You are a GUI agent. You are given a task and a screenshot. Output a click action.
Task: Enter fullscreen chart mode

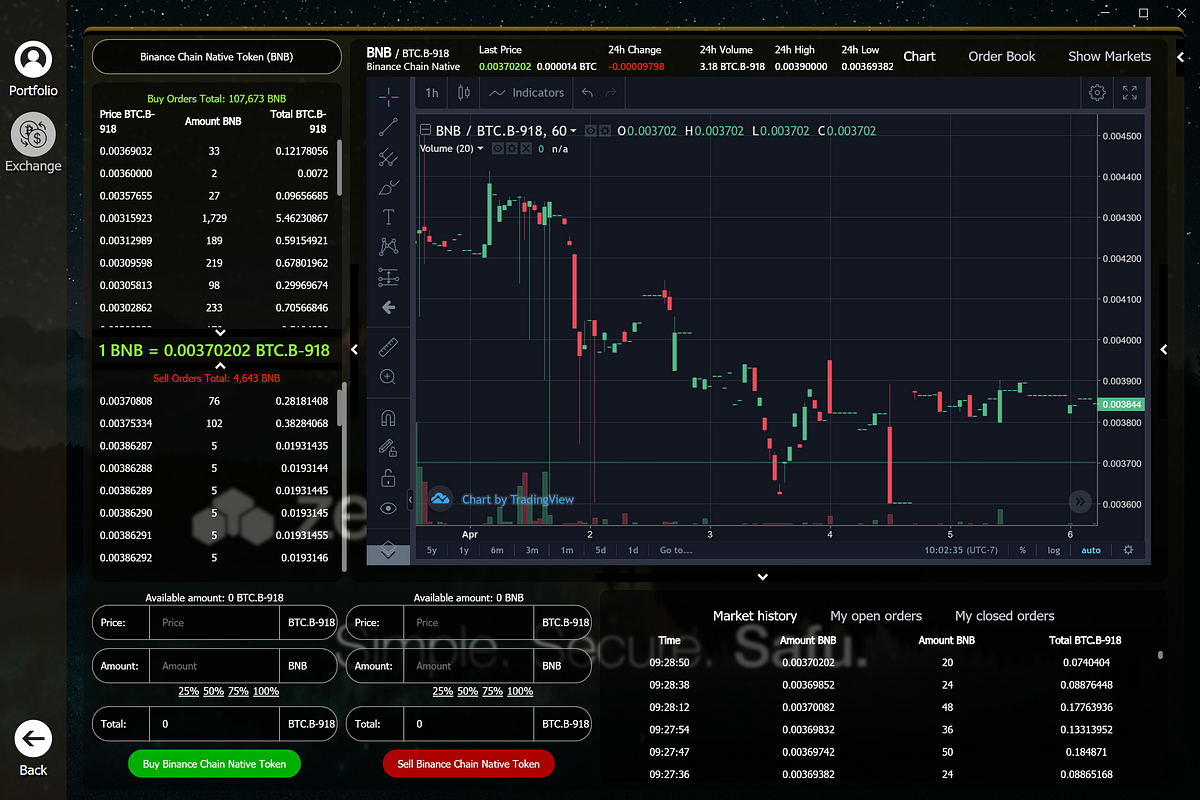coord(1130,93)
